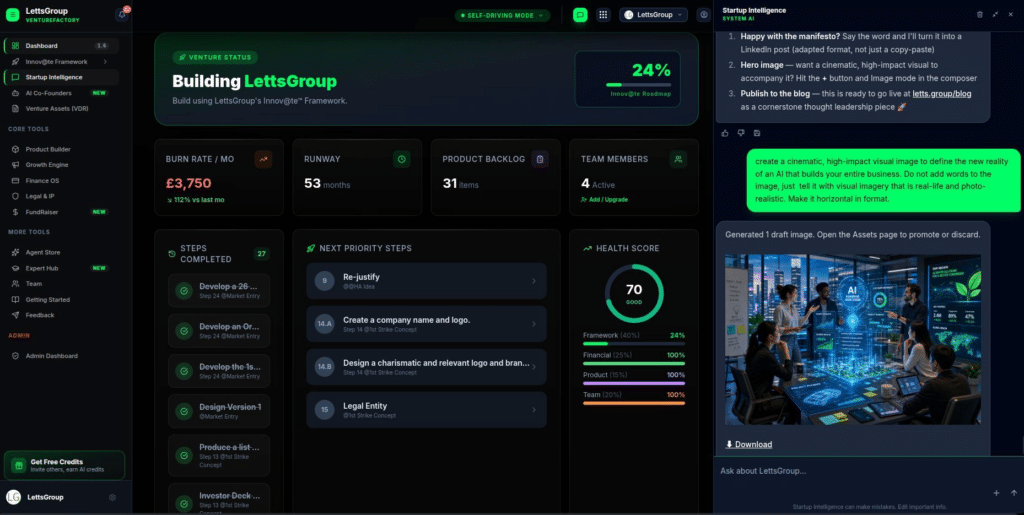Click the Financial health progress bar

pyautogui.click(x=633, y=364)
